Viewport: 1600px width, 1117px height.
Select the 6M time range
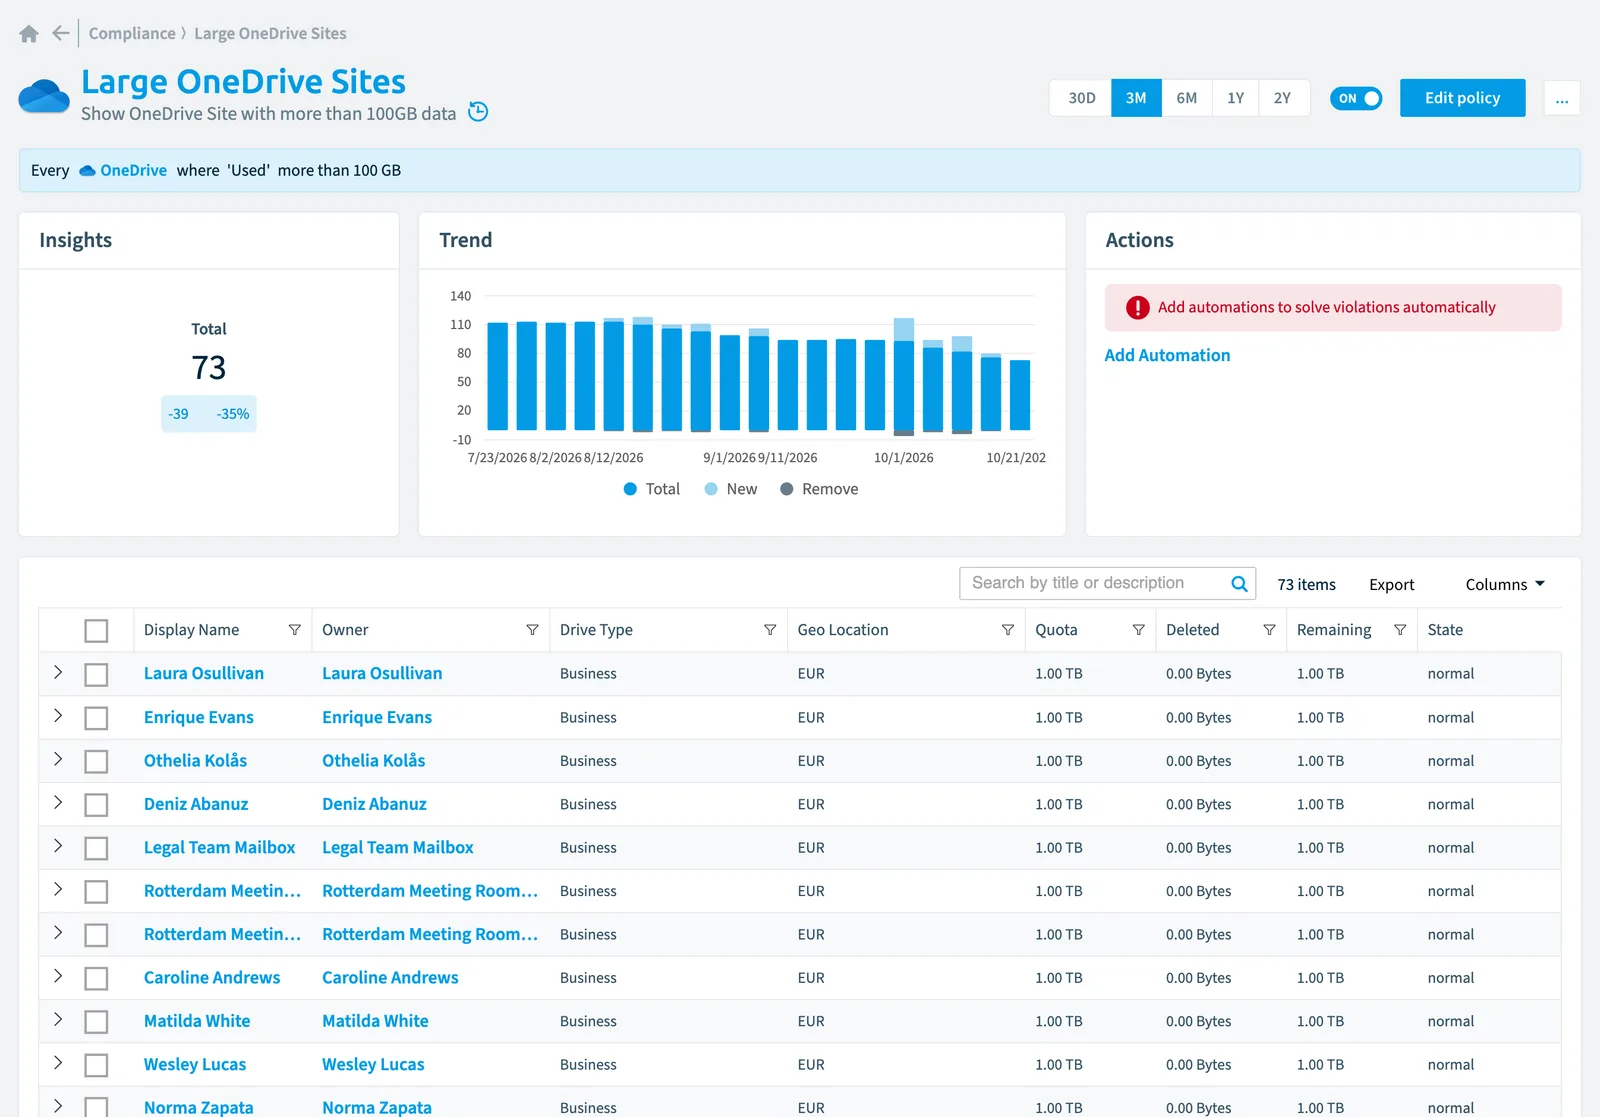(x=1187, y=98)
